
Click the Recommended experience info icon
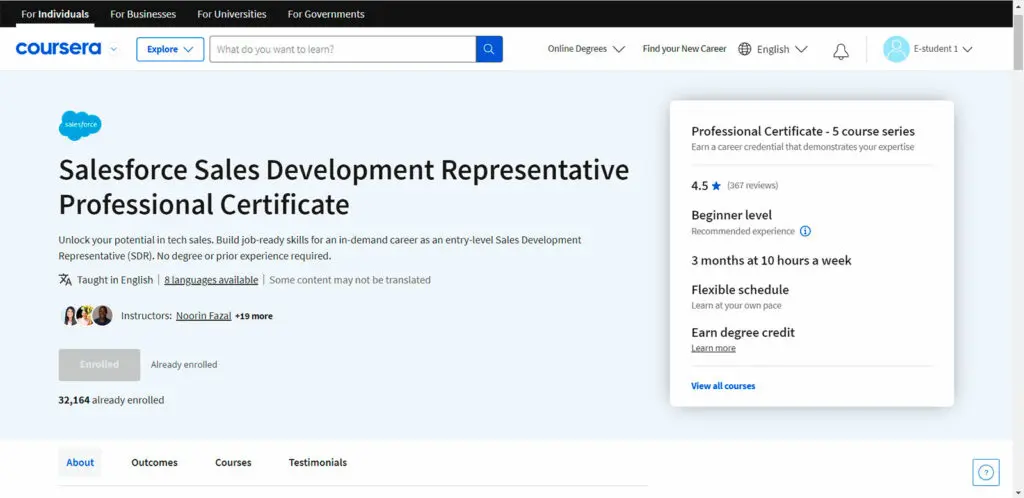point(805,231)
